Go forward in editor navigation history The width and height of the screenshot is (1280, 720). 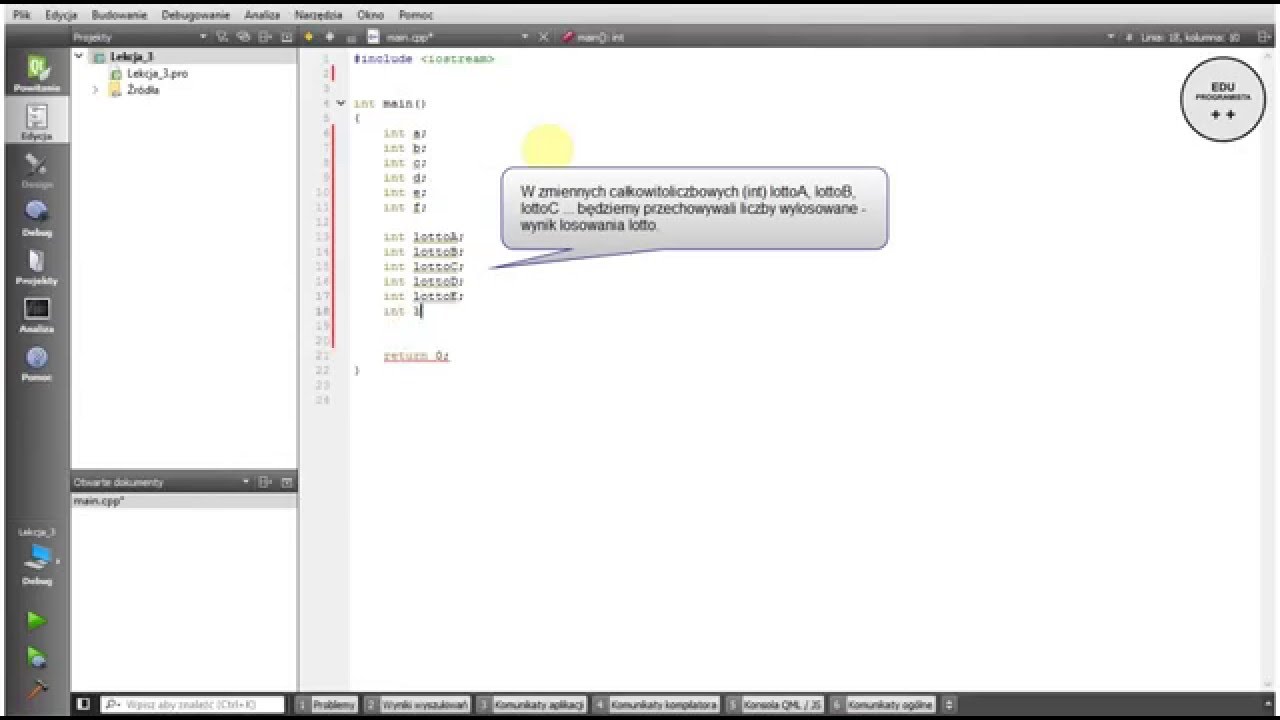pos(330,37)
